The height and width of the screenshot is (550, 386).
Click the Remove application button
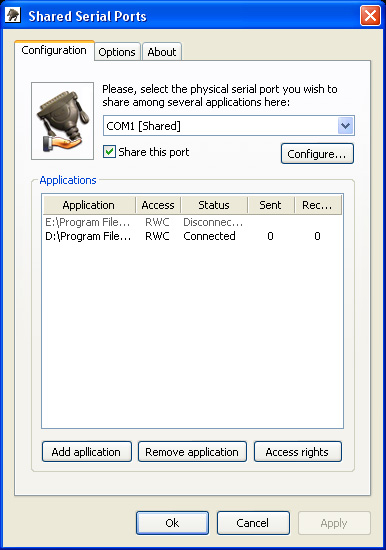[x=192, y=452]
